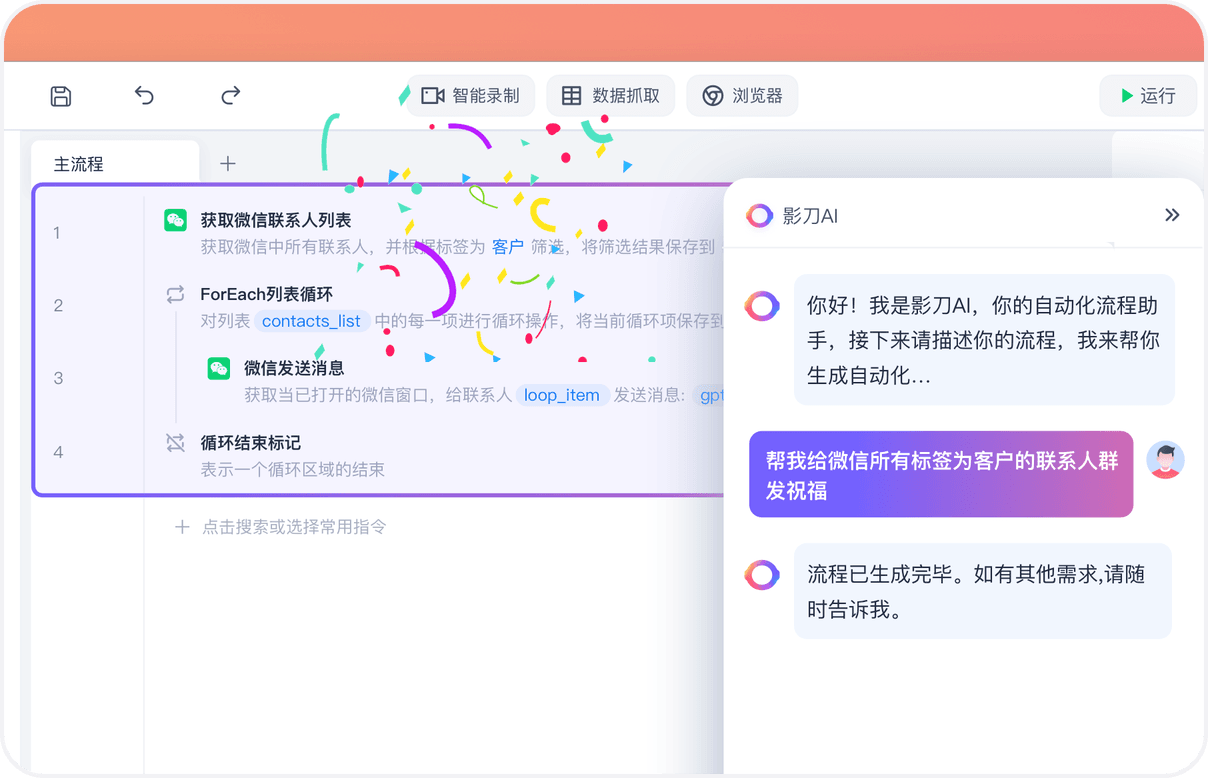Viewport: 1208px width, 778px height.
Task: Click the undo arrow icon
Action: [144, 96]
